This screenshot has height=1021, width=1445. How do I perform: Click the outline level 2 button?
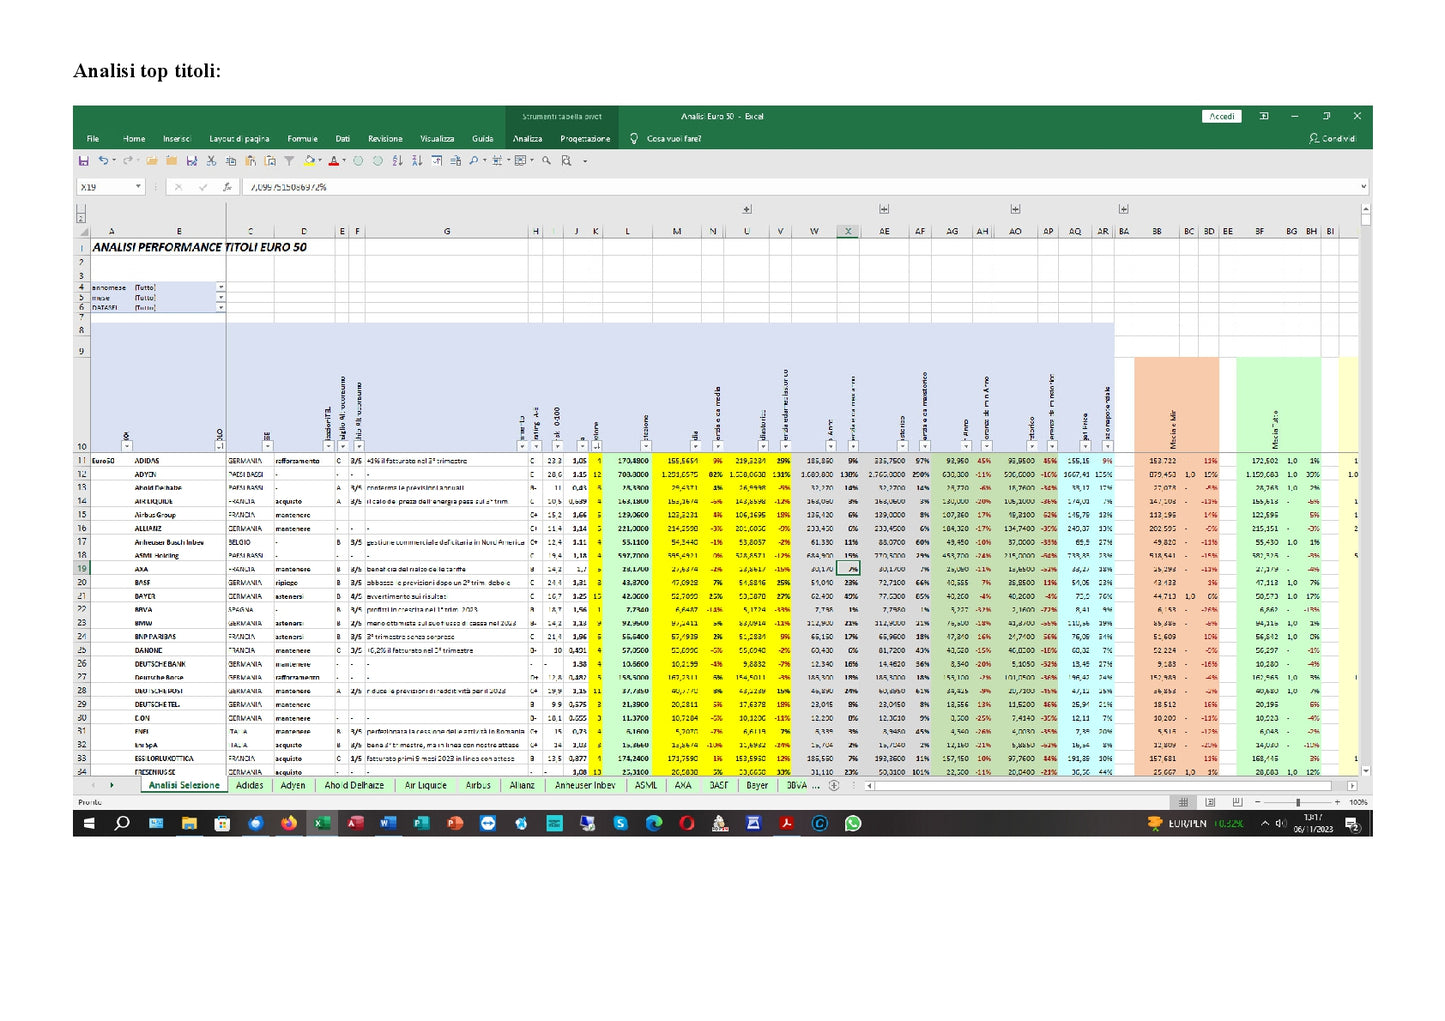(x=81, y=218)
